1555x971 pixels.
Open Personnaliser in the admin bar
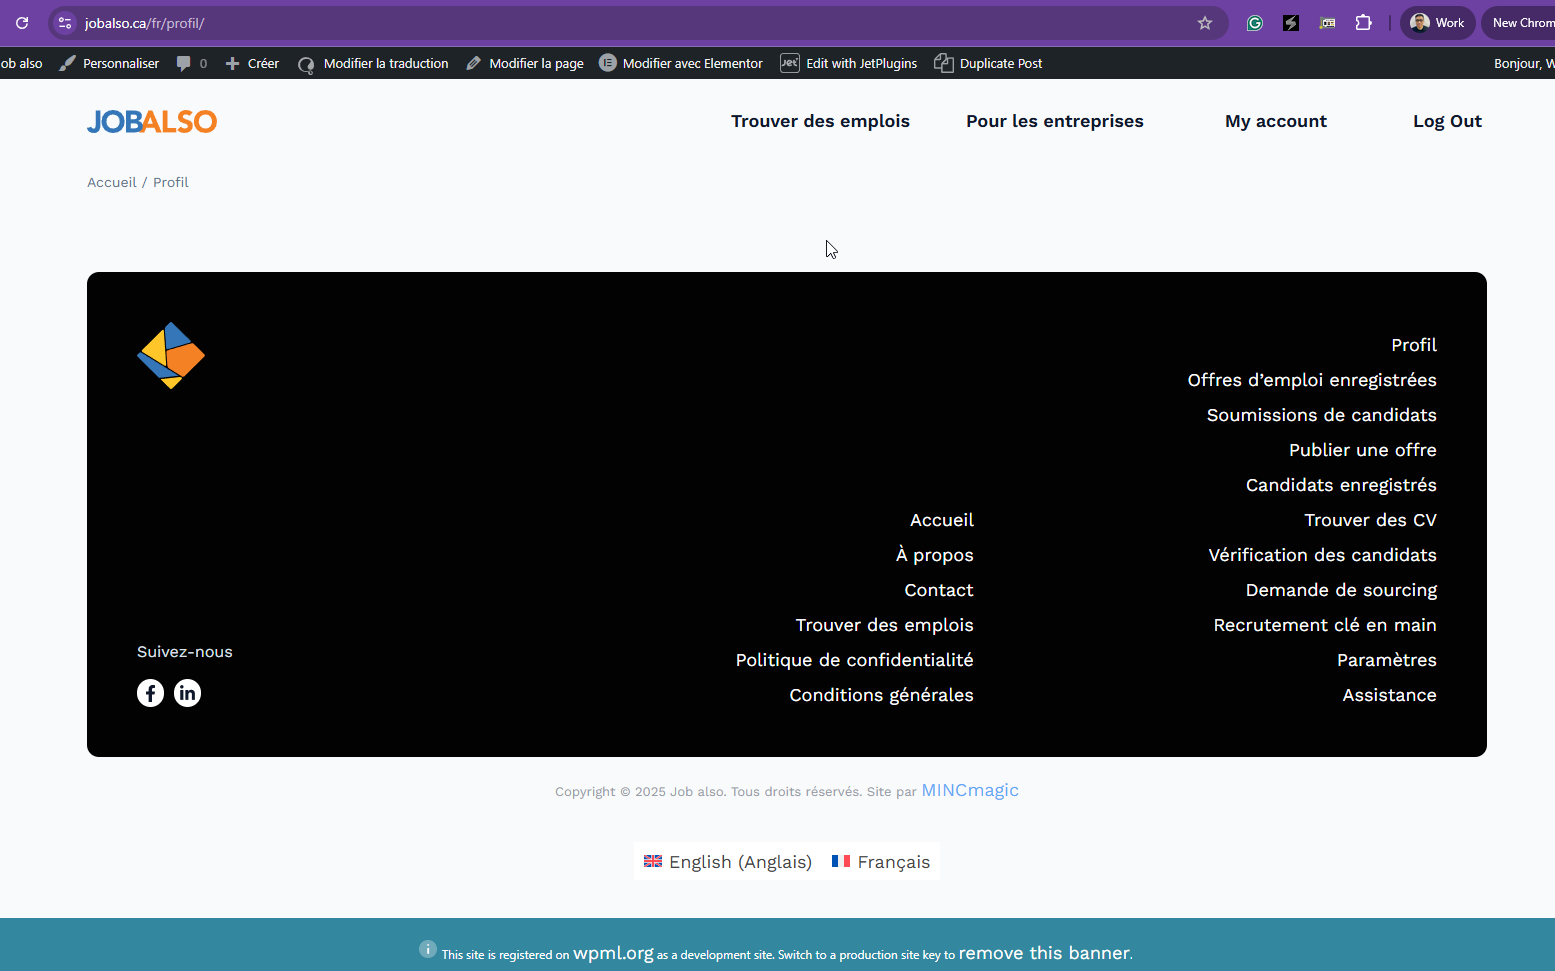tap(109, 63)
